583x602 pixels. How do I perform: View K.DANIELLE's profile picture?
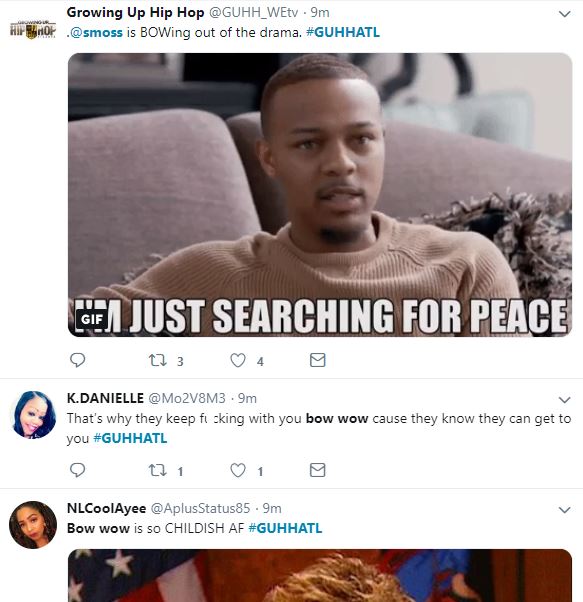pyautogui.click(x=33, y=415)
